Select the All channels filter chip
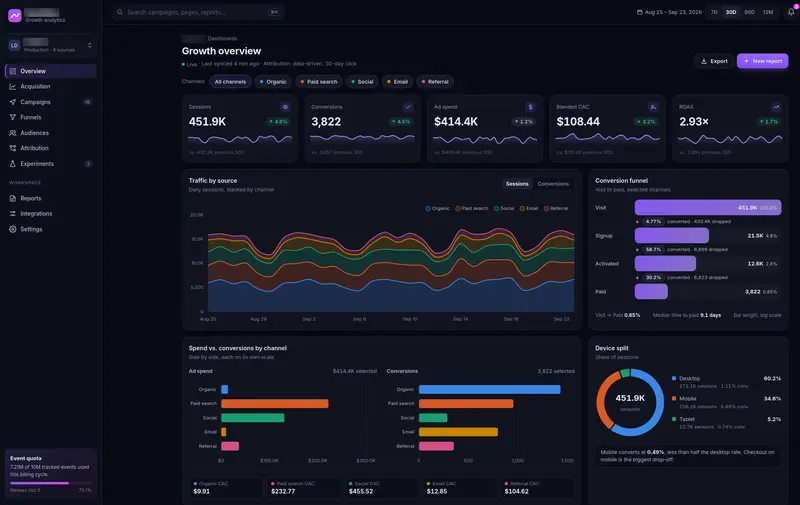The width and height of the screenshot is (800, 505). click(230, 82)
